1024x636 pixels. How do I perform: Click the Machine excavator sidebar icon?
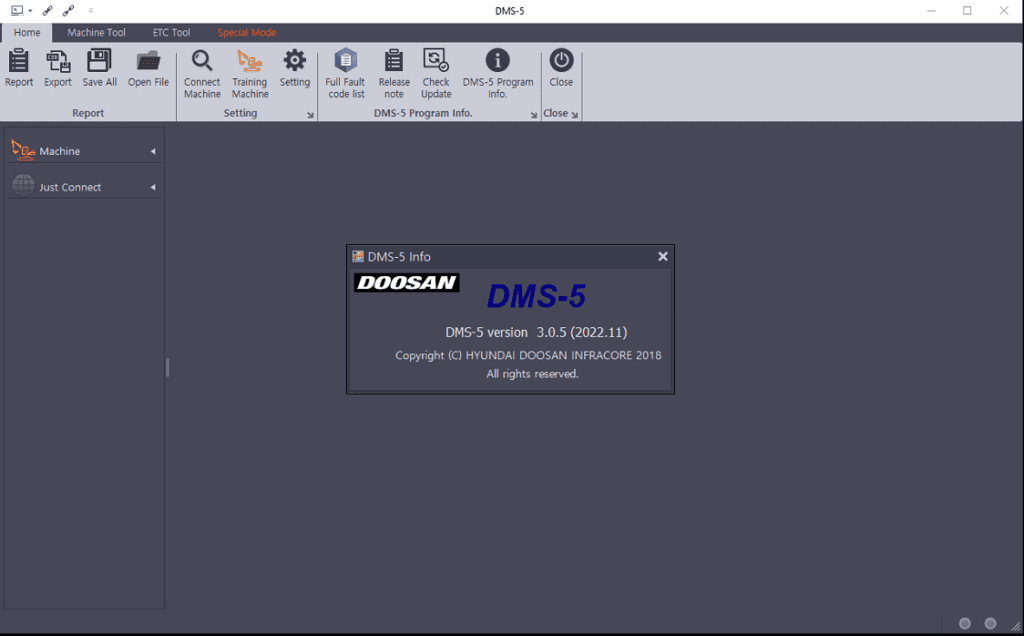tap(23, 150)
